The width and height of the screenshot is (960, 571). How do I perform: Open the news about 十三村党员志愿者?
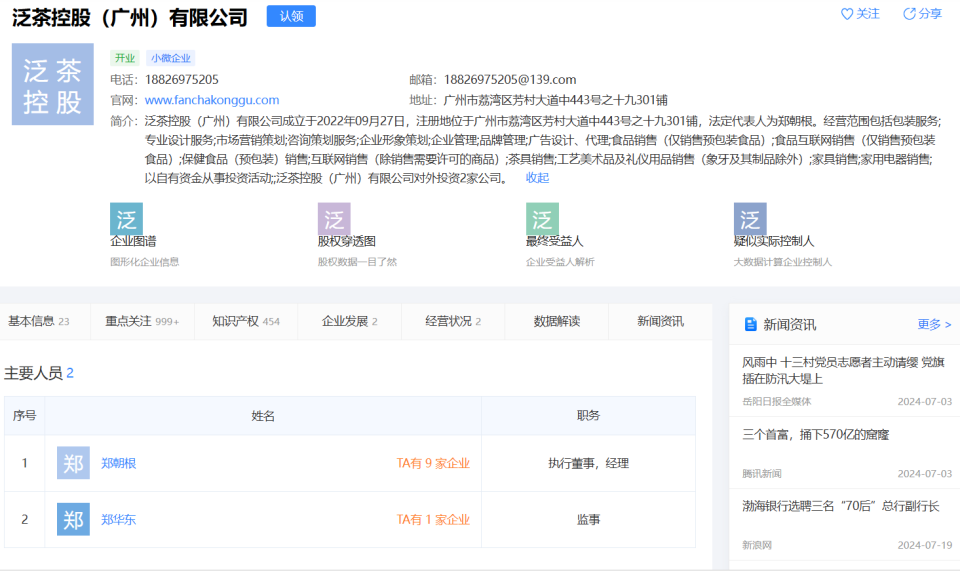point(843,370)
